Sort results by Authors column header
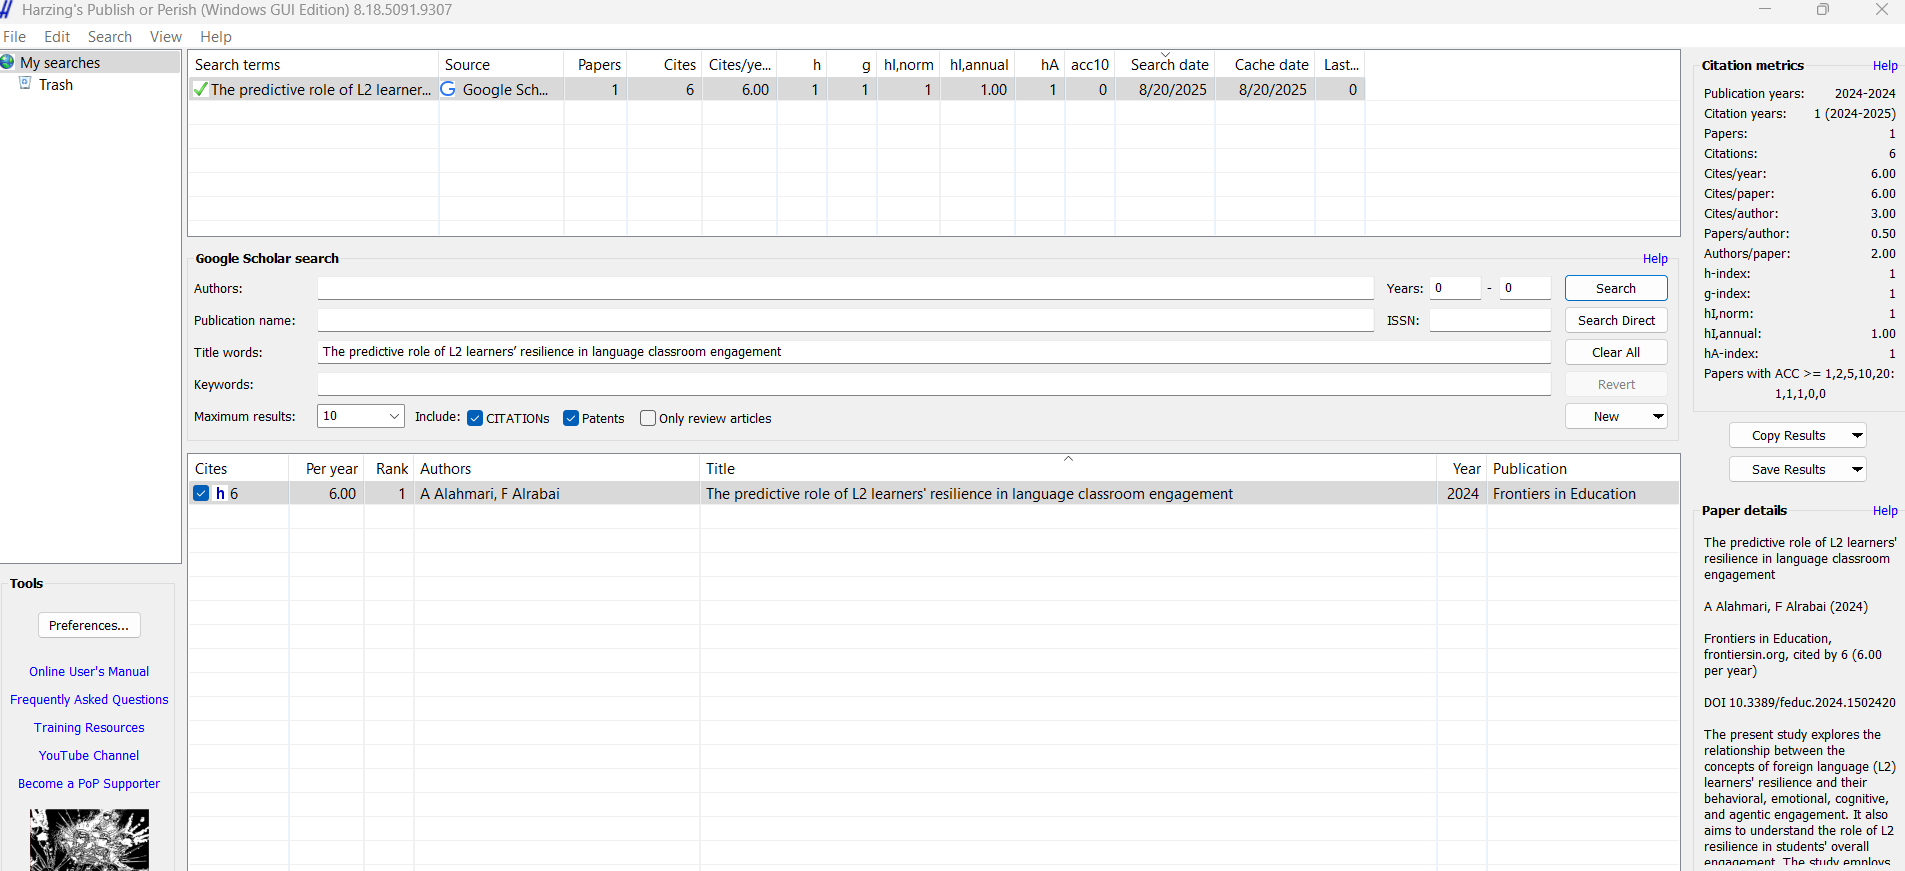The height and width of the screenshot is (871, 1905). coord(557,468)
